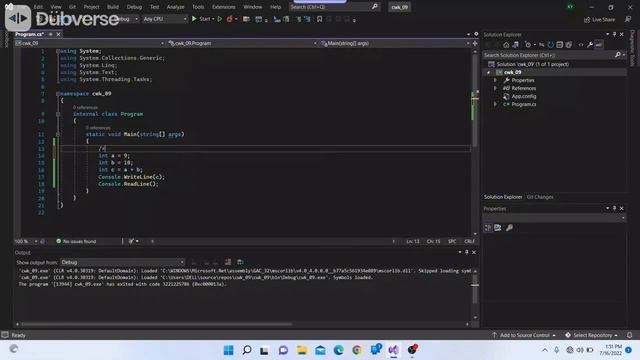This screenshot has height=360, width=640.
Task: Open the View menu
Action: [56, 7]
